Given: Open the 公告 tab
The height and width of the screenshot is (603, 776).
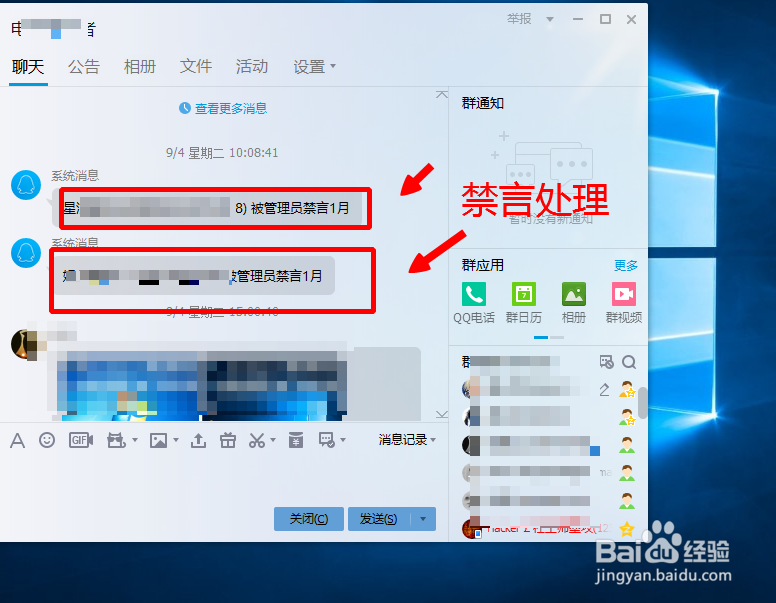Looking at the screenshot, I should 84,67.
